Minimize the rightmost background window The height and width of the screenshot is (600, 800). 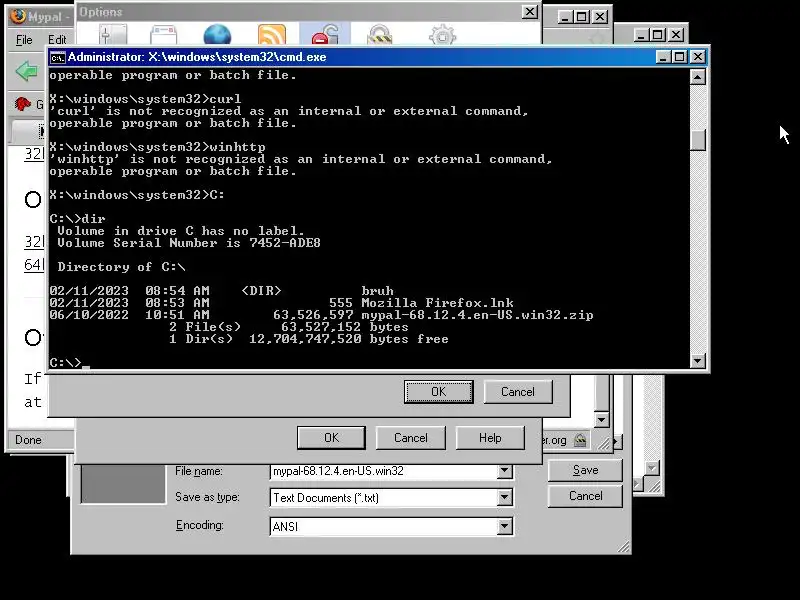(641, 35)
